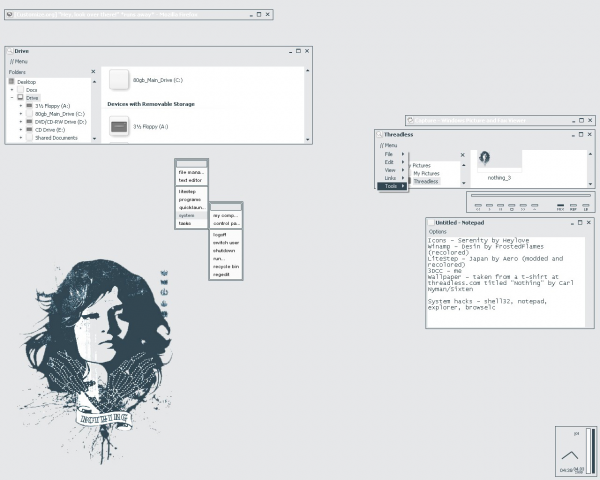Choose shutdown in the system submenu
The width and height of the screenshot is (600, 480).
point(226,251)
